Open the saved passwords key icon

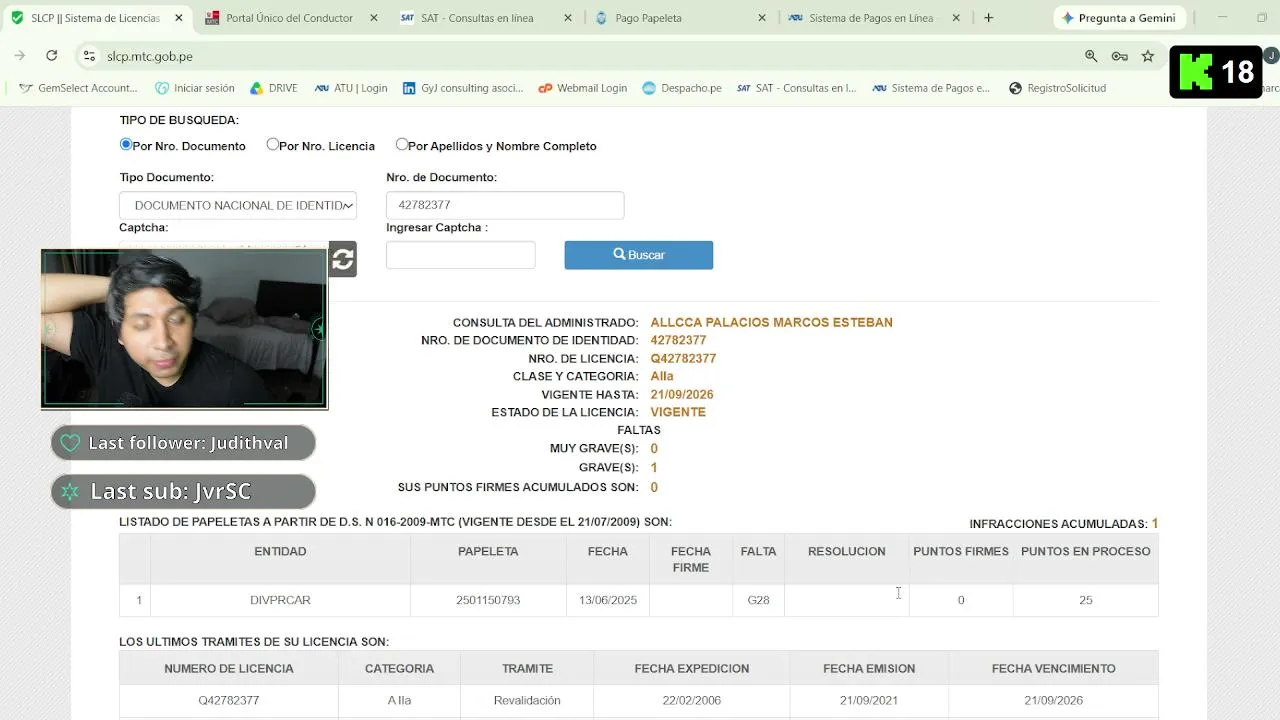1120,56
